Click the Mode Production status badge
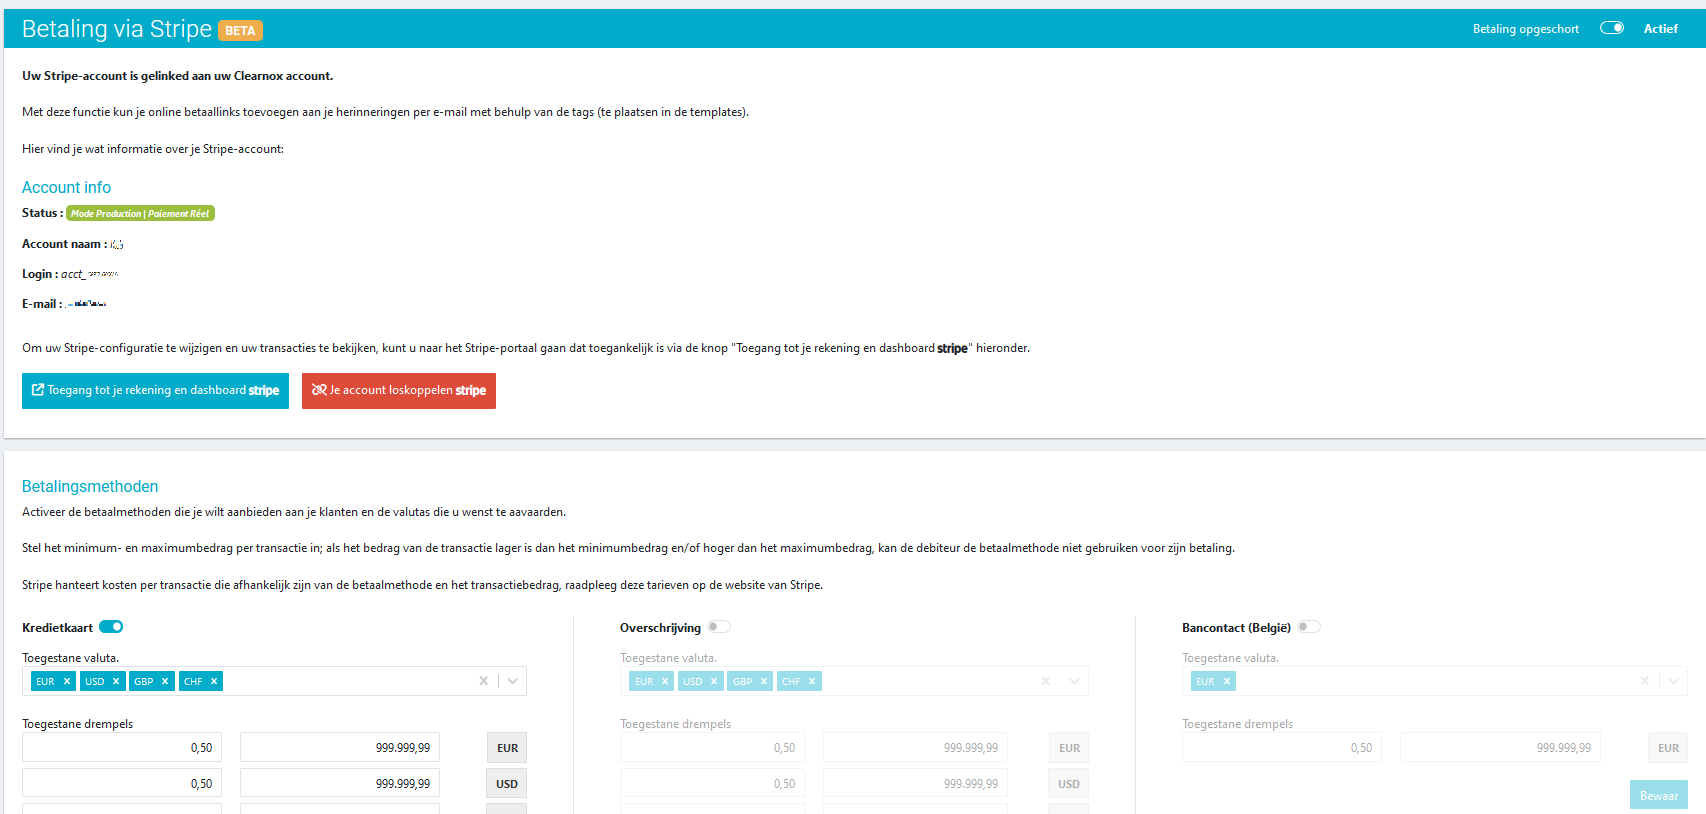Viewport: 1706px width, 814px height. 140,213
